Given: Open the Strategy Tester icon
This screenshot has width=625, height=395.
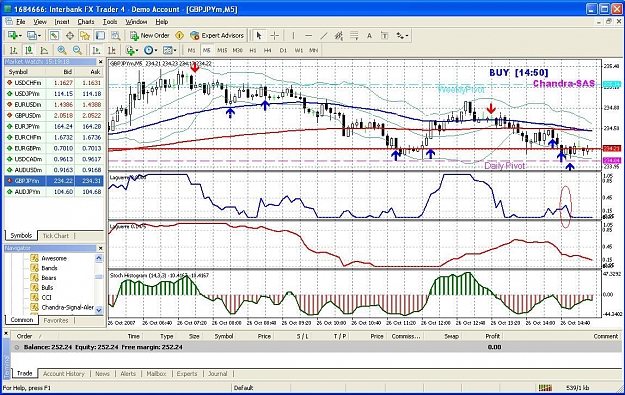Looking at the screenshot, I should click(x=116, y=35).
